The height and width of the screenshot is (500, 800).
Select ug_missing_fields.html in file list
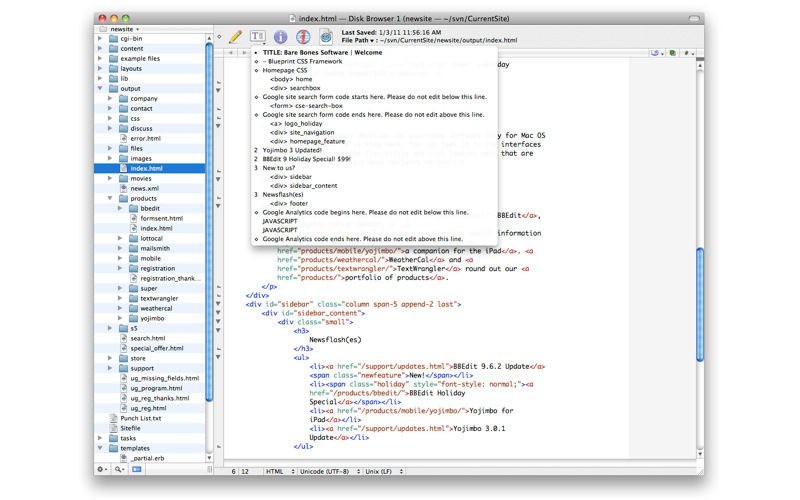149,378
